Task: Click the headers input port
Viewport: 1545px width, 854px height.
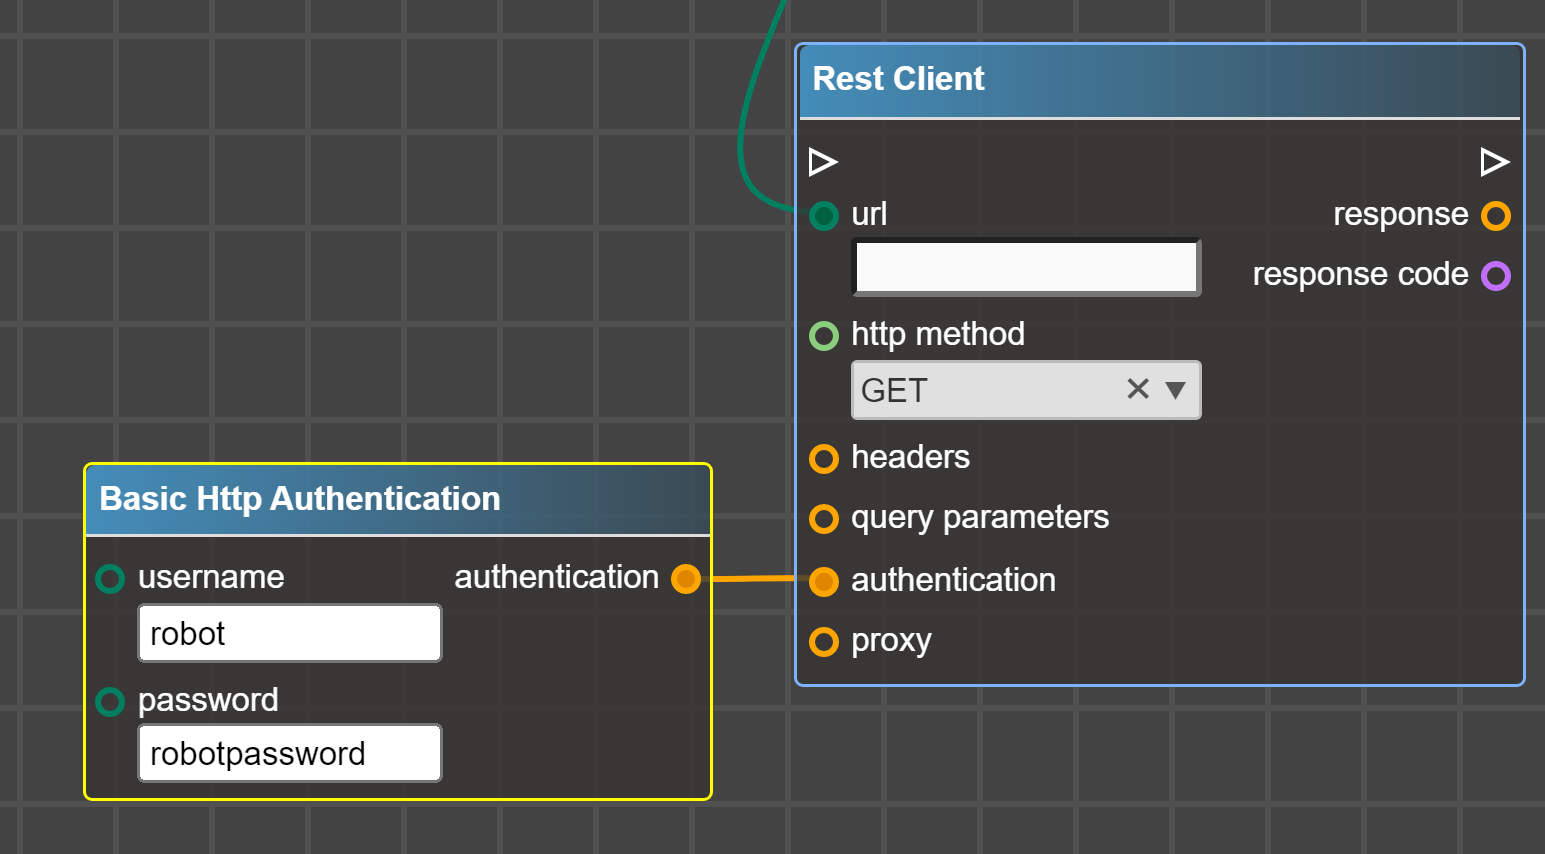Action: tap(823, 458)
